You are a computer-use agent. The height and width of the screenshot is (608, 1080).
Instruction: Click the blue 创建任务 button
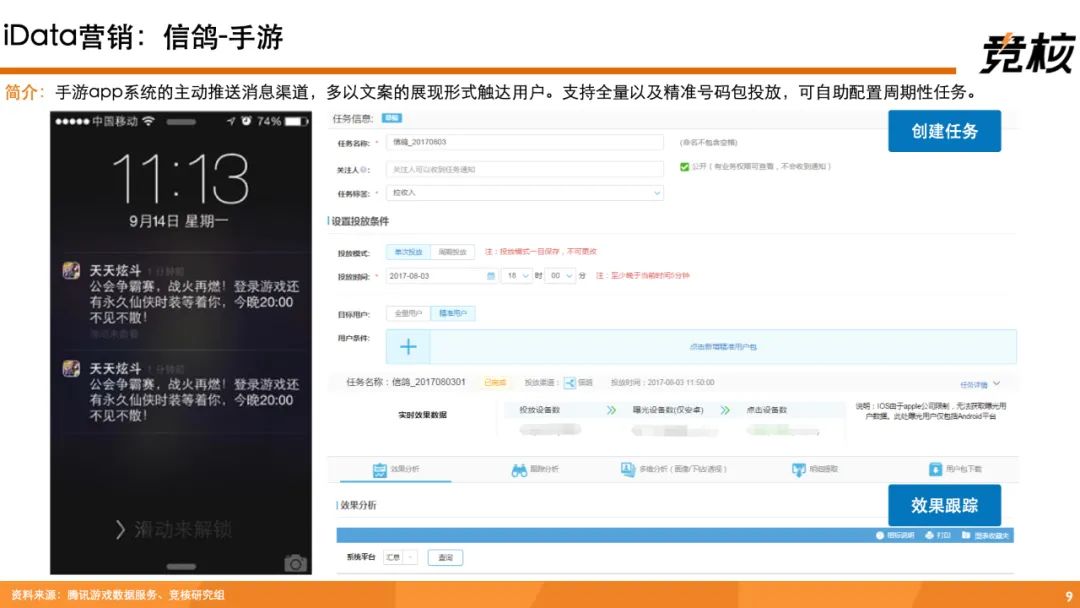point(944,131)
